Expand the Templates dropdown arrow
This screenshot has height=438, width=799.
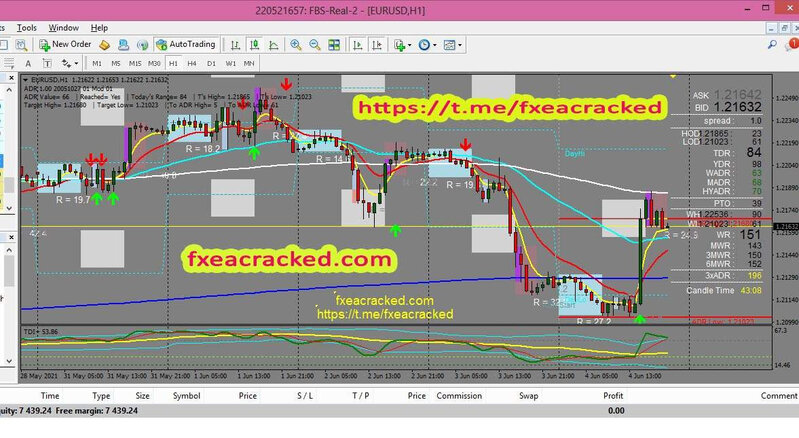[x=460, y=45]
